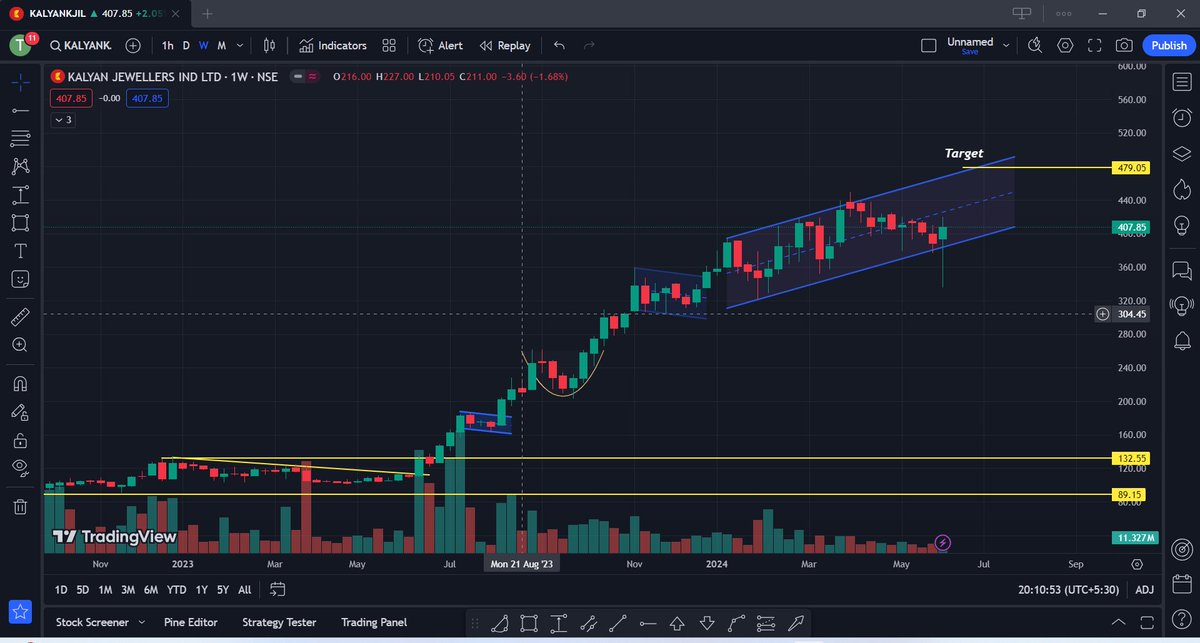
Task: Create a new Alert
Action: coord(440,46)
